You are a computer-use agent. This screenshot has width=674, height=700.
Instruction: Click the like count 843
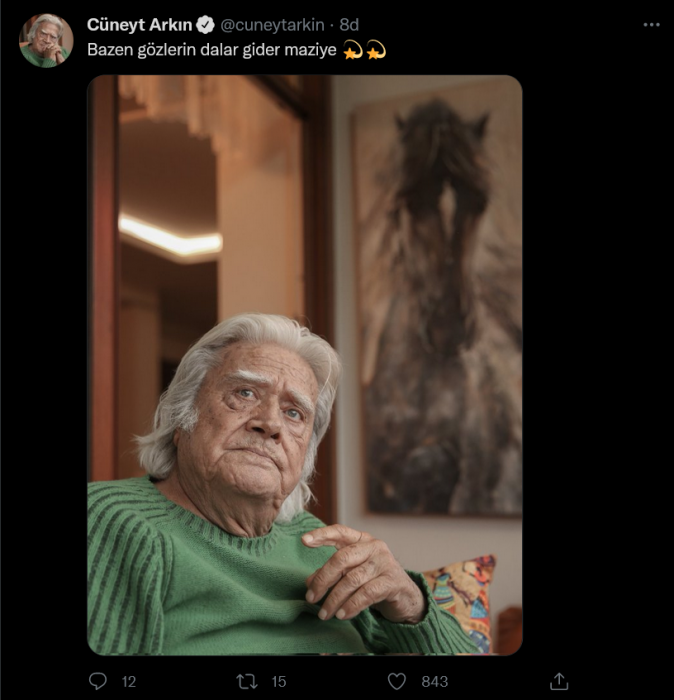[434, 681]
